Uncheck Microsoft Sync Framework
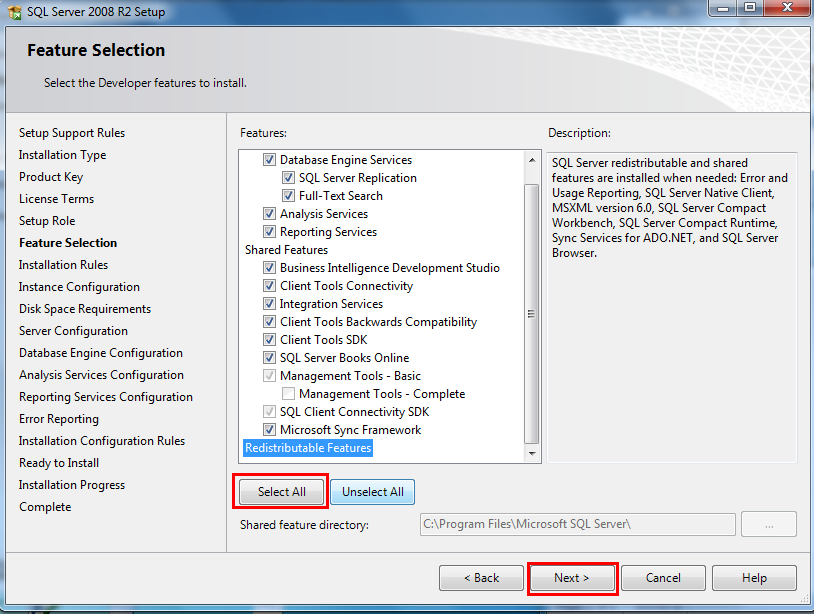 pos(269,430)
